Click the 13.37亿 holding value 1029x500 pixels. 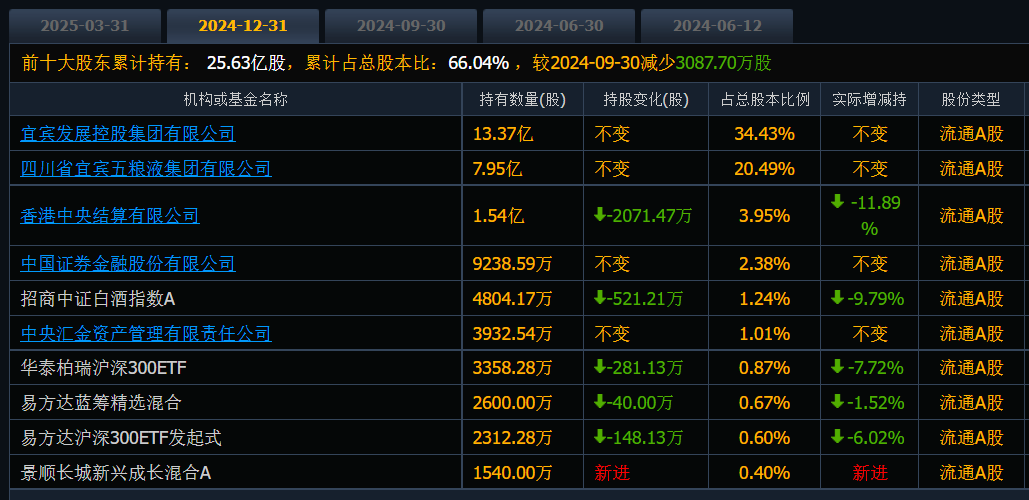click(x=503, y=135)
